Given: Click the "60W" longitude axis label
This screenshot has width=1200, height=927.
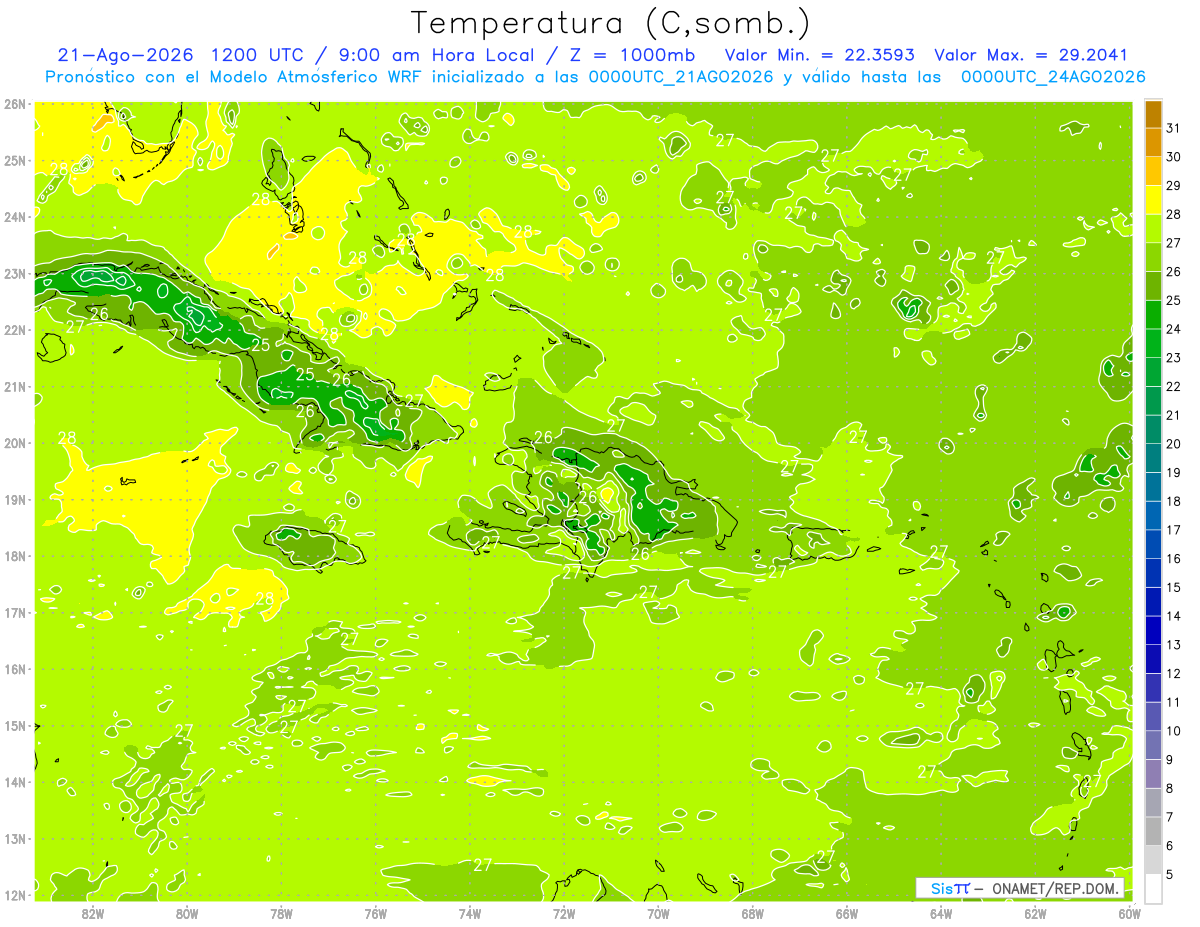Looking at the screenshot, I should [1130, 913].
